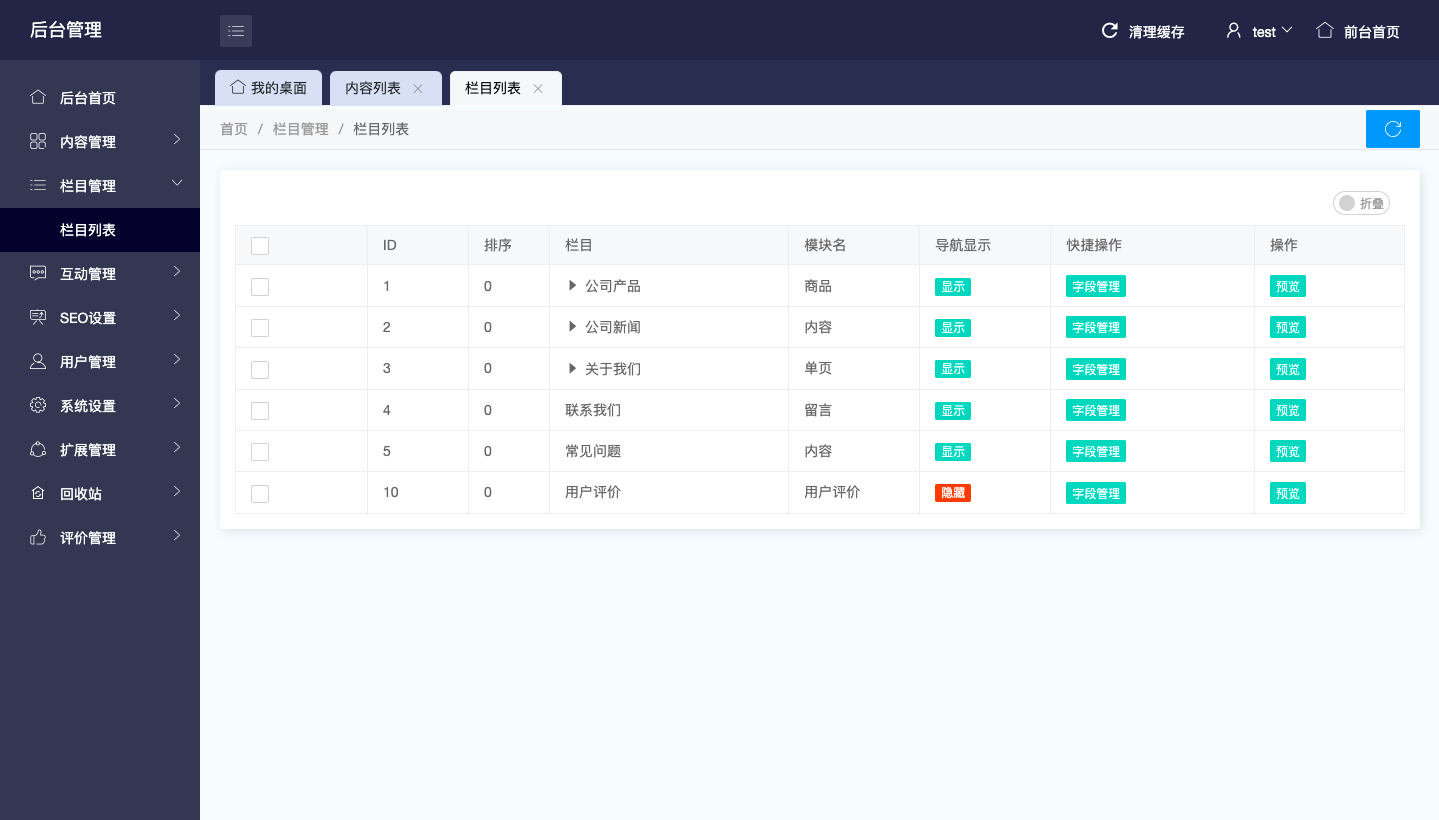Click the SEO设置 sidebar icon

(38, 318)
